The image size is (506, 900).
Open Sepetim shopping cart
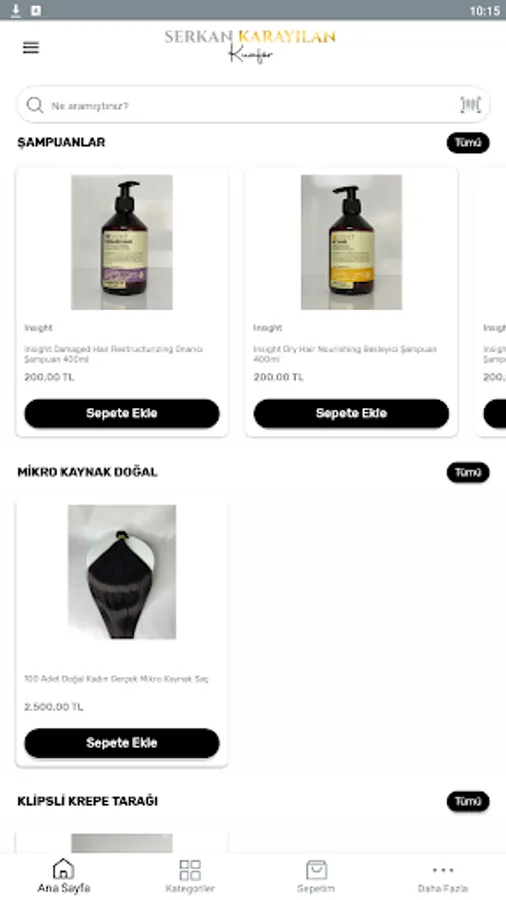coord(316,876)
